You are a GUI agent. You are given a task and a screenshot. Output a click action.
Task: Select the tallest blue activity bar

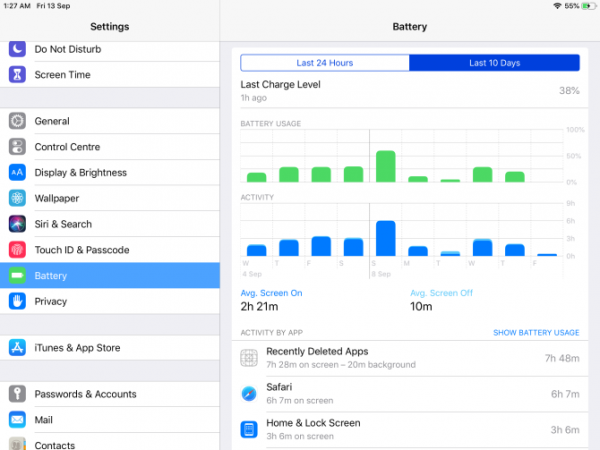click(x=386, y=238)
